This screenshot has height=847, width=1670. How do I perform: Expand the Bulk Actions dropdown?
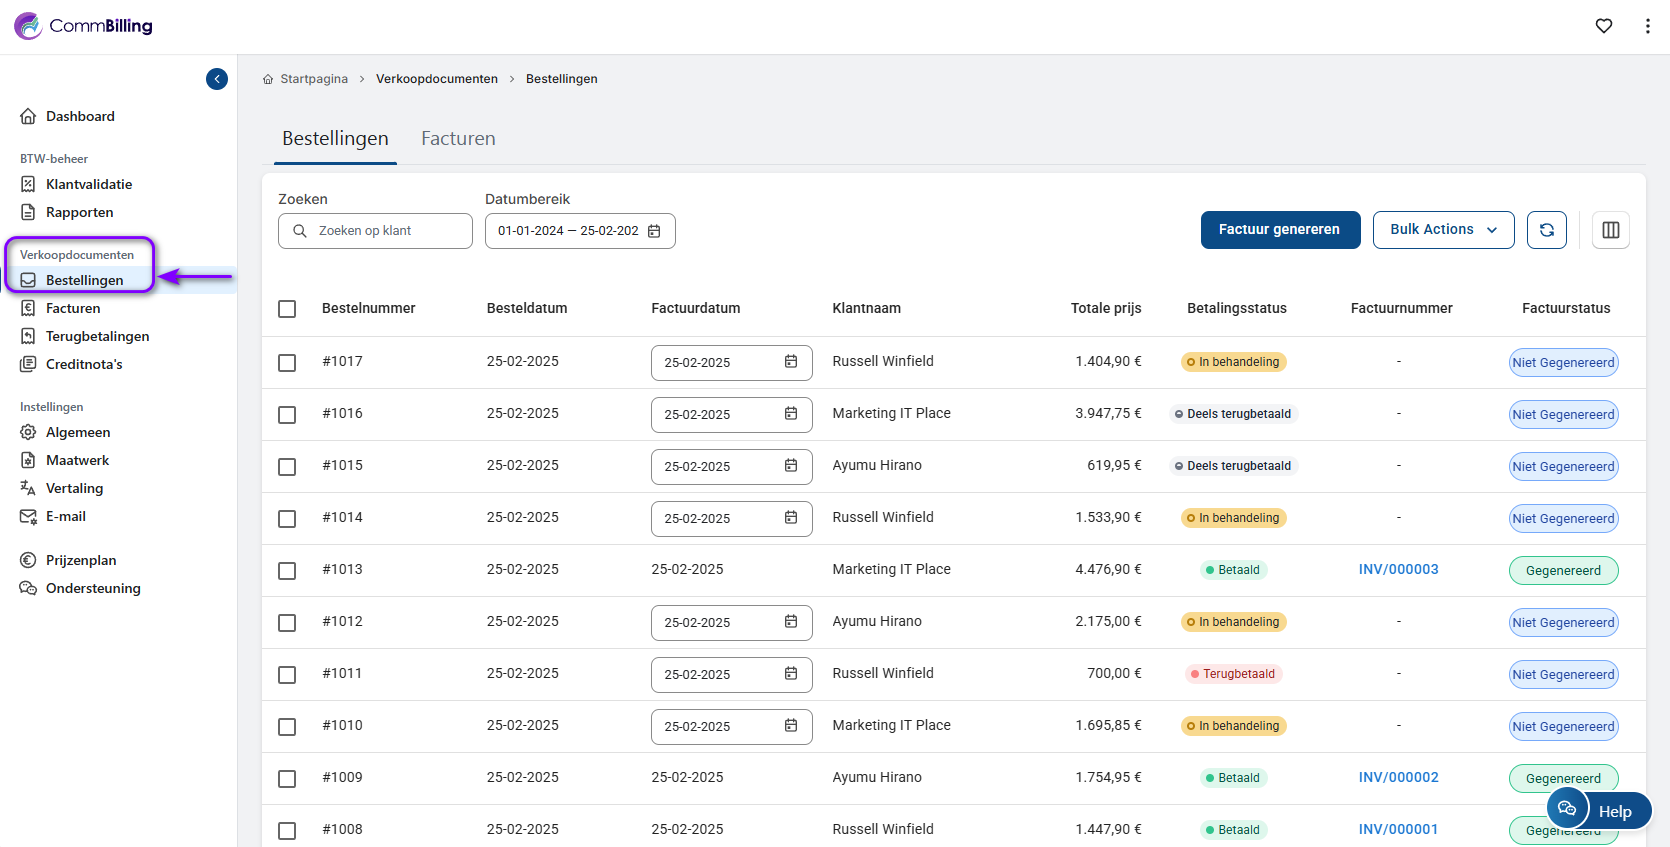point(1443,230)
